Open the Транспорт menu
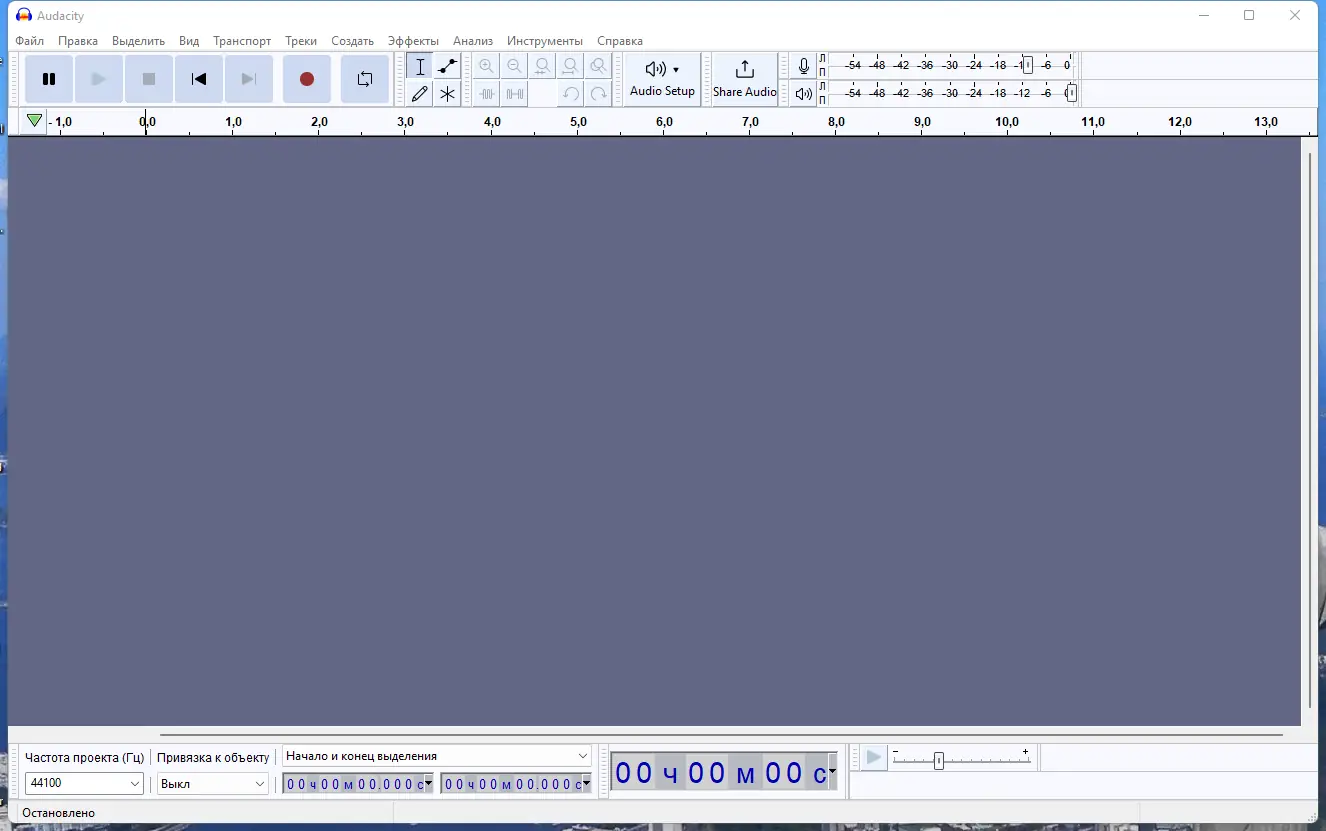 [241, 41]
